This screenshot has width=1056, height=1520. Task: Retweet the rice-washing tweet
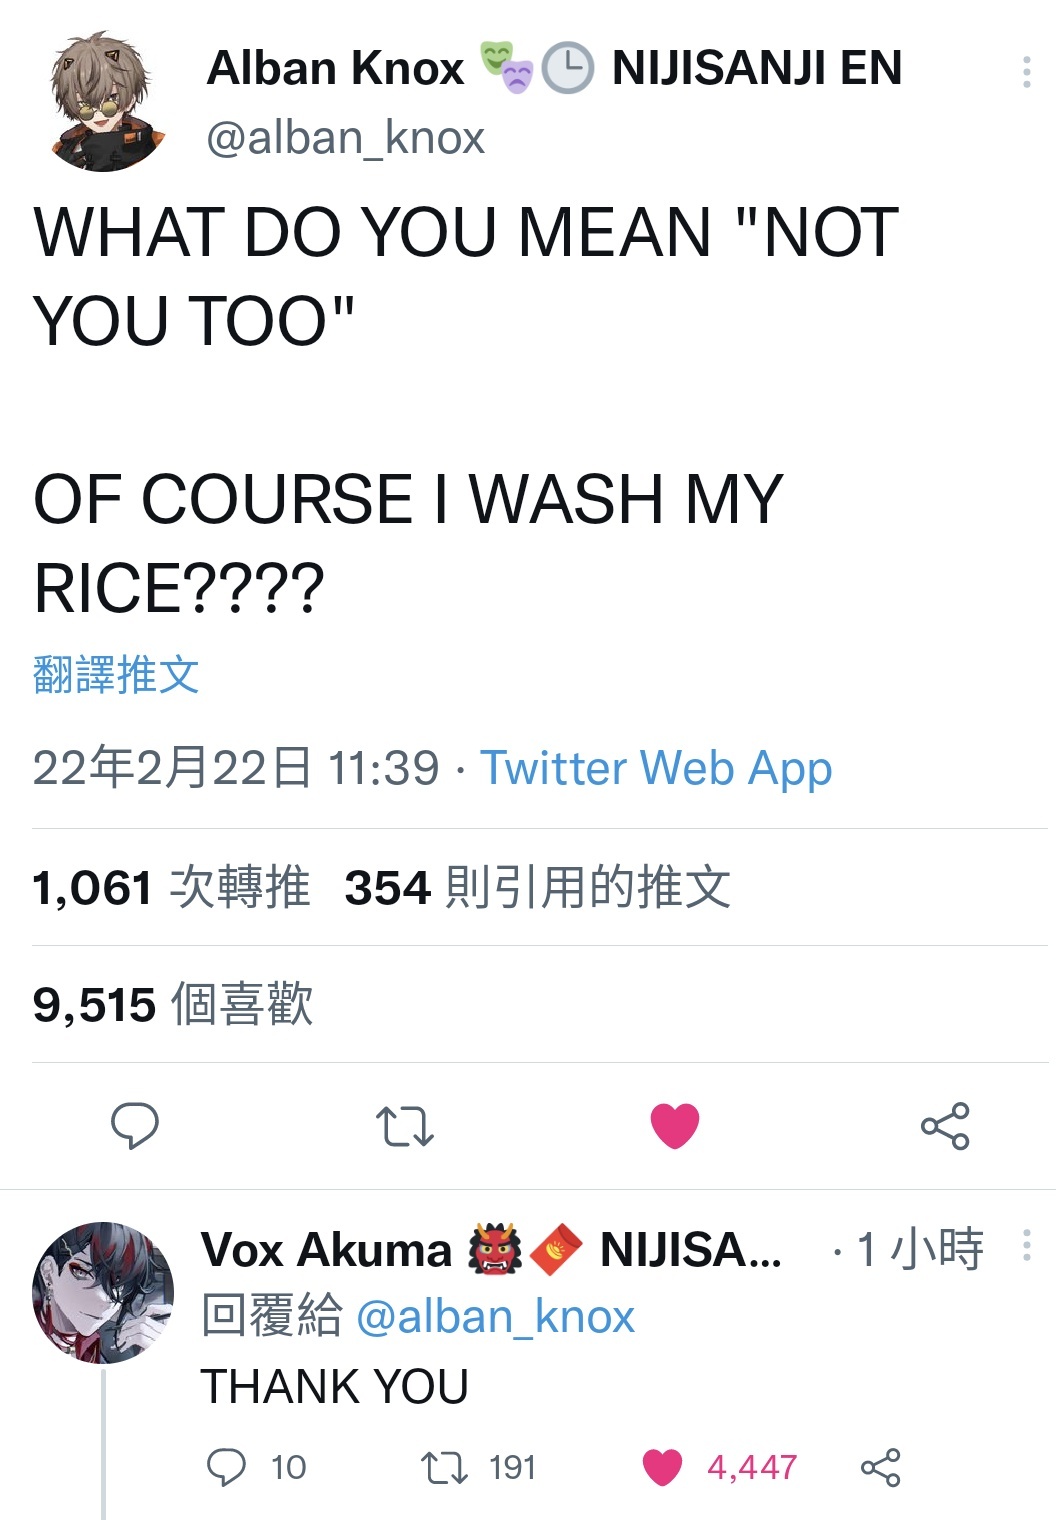coord(404,1126)
